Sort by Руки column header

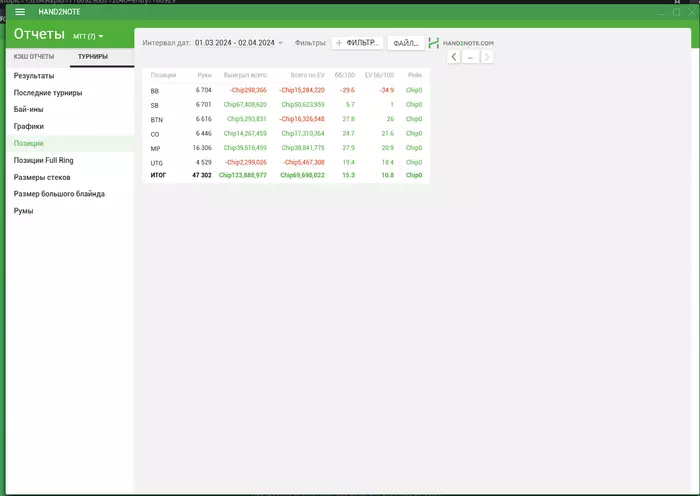[204, 75]
